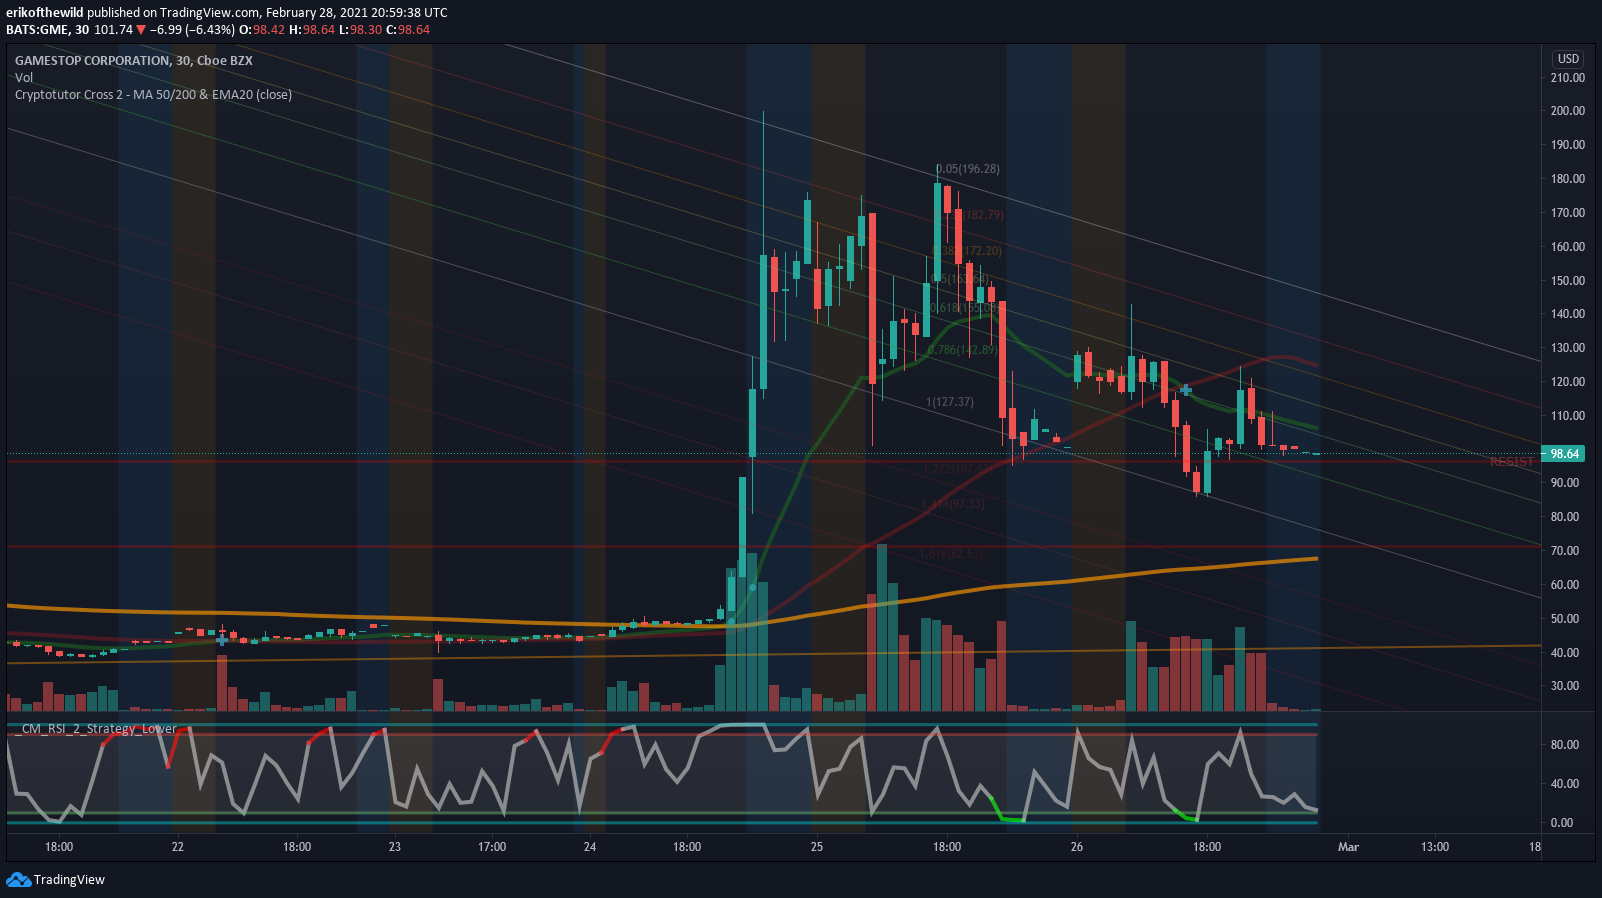The height and width of the screenshot is (898, 1602).
Task: Click the C:98.64 close value in header
Action: (x=408, y=30)
